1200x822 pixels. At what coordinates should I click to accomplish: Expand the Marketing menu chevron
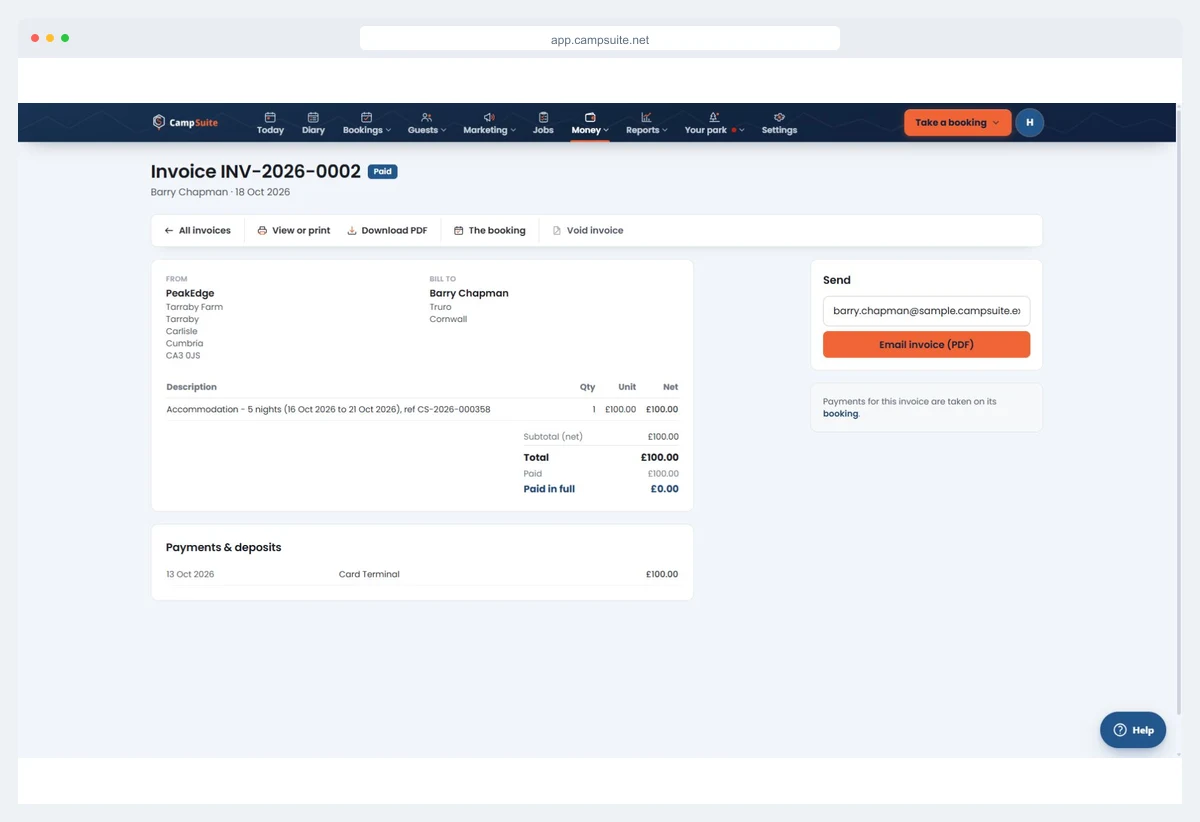click(x=513, y=131)
